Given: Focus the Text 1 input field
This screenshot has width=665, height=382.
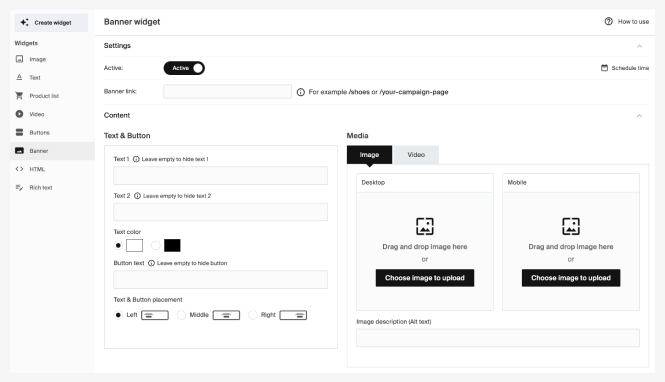Looking at the screenshot, I should click(221, 176).
